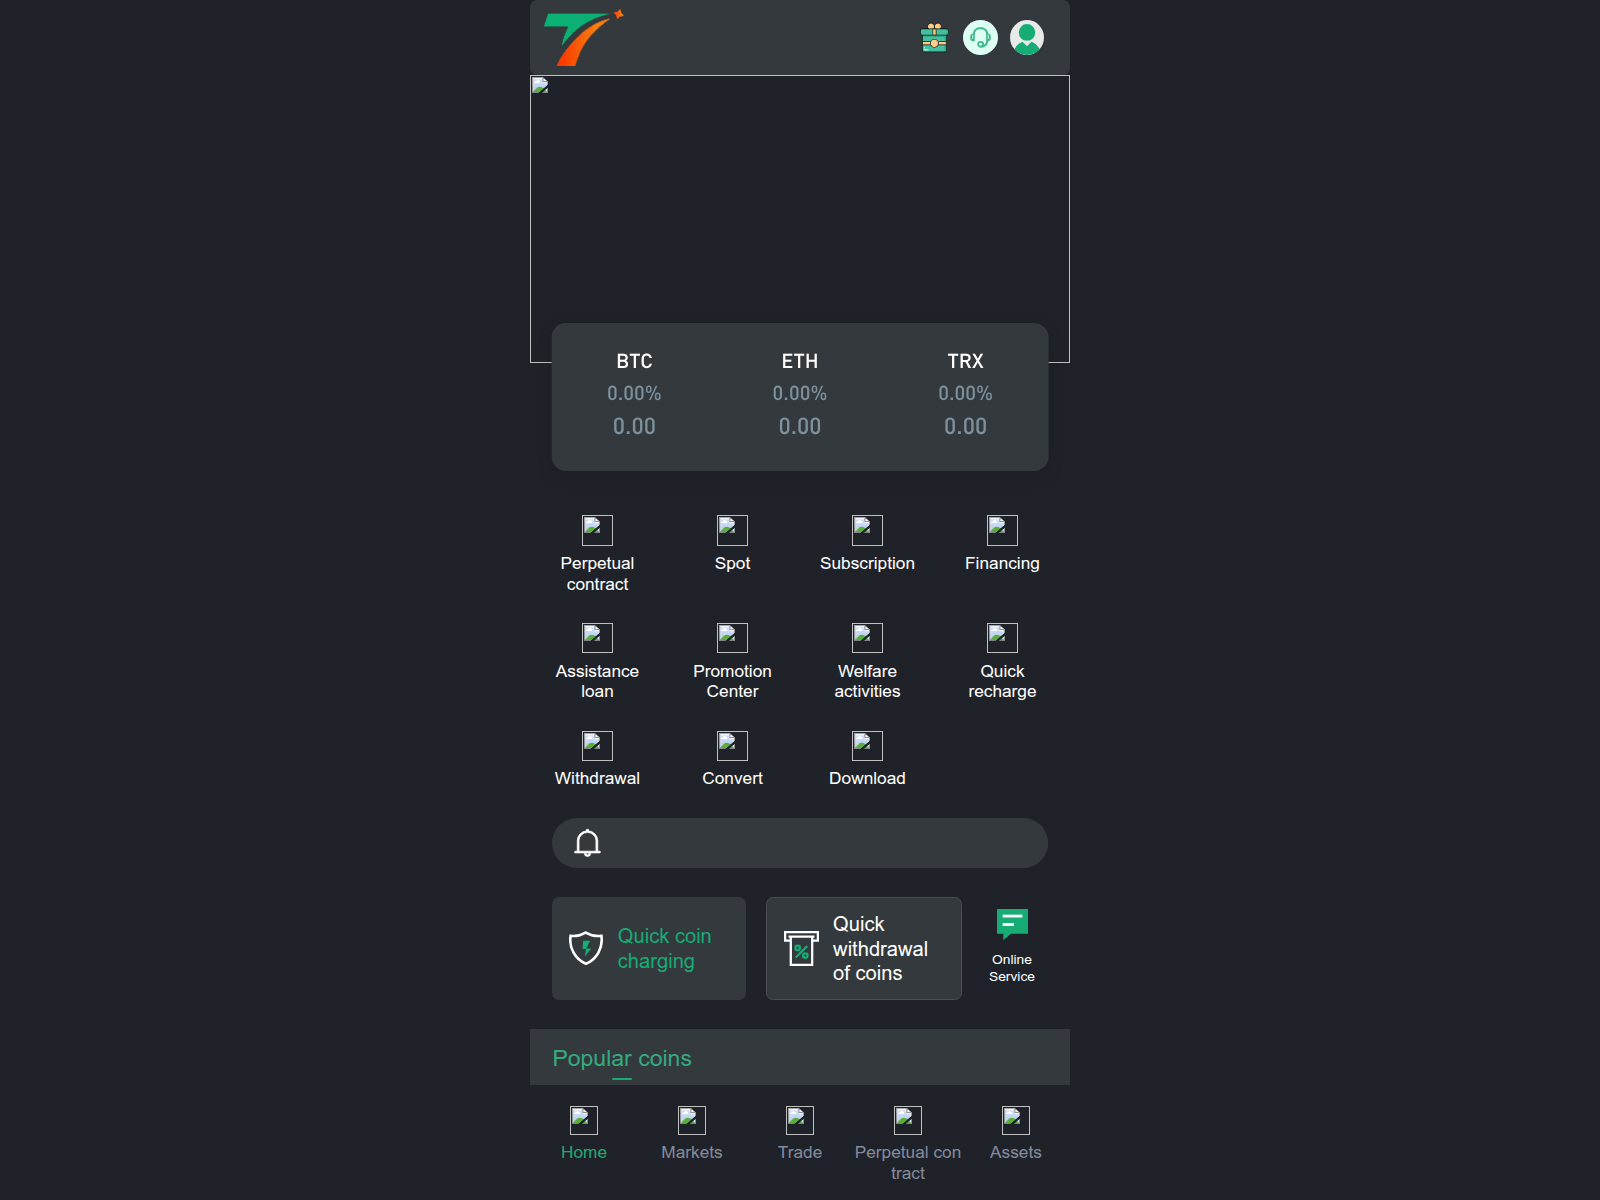Select the Spot trading shortcut
1600x1200 pixels.
[732, 543]
